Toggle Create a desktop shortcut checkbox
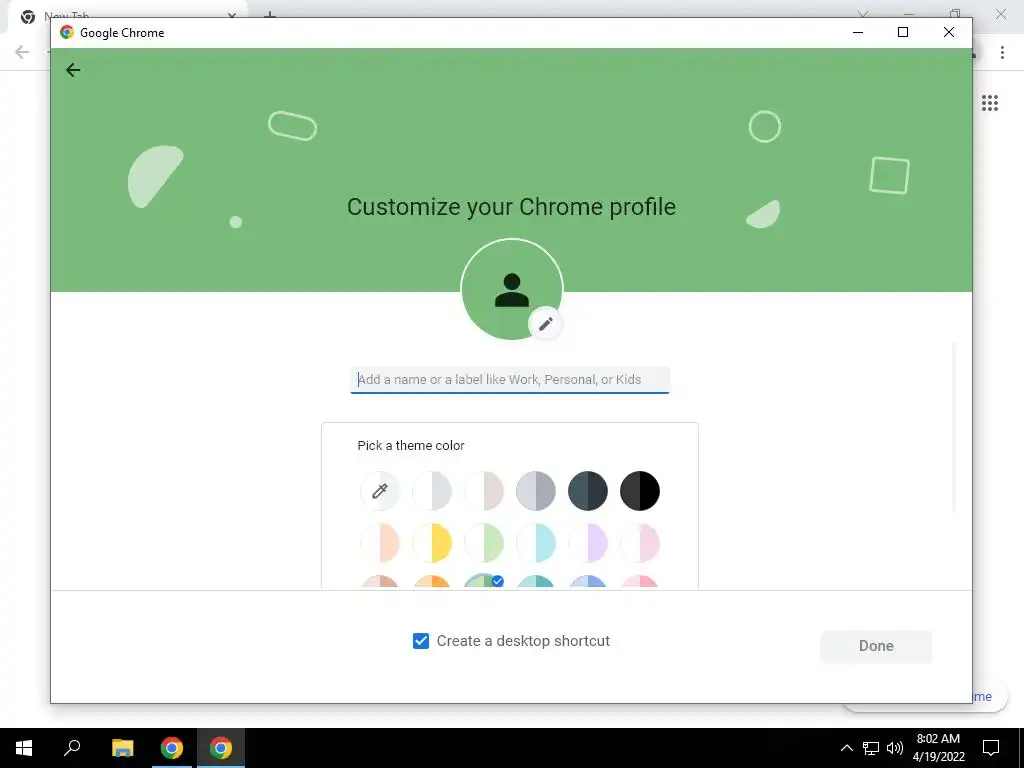Image resolution: width=1024 pixels, height=768 pixels. point(421,641)
